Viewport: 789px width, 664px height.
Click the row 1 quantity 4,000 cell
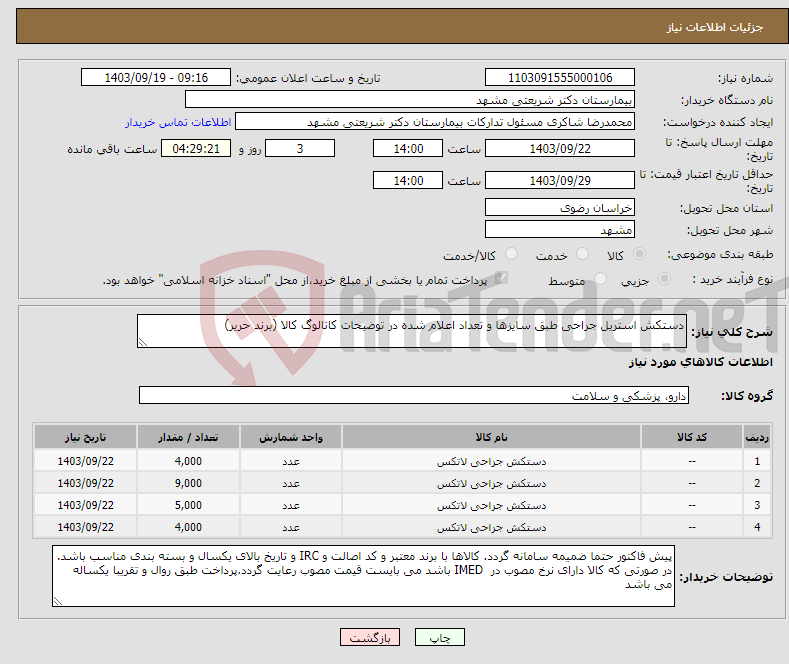tap(188, 461)
